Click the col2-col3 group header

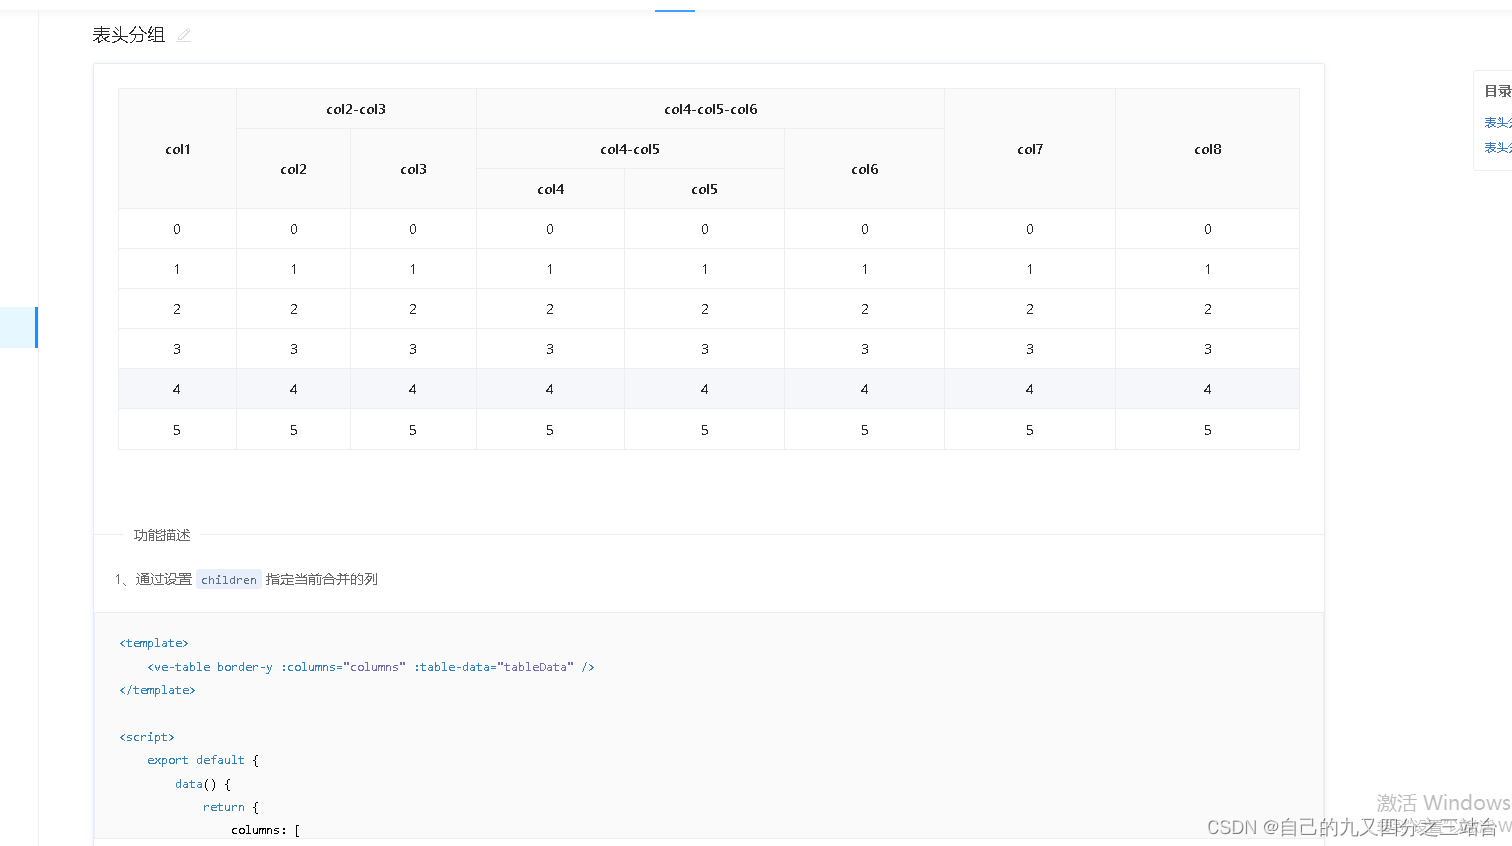pos(356,109)
